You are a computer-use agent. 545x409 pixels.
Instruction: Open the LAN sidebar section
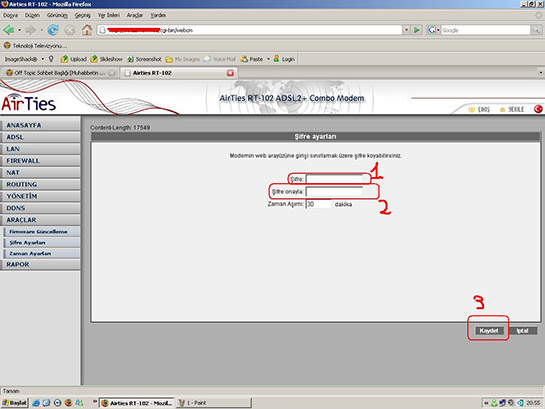(40, 149)
